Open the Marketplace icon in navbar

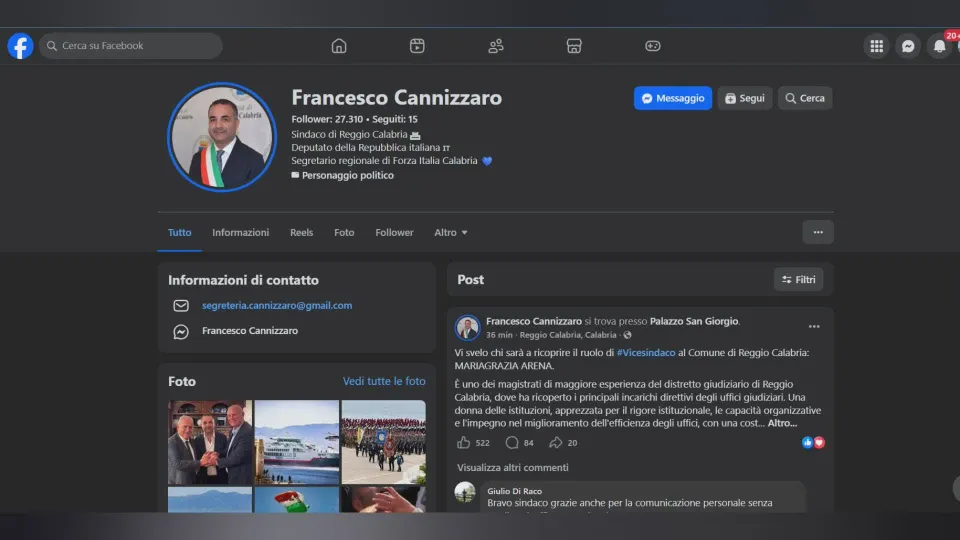coord(574,46)
